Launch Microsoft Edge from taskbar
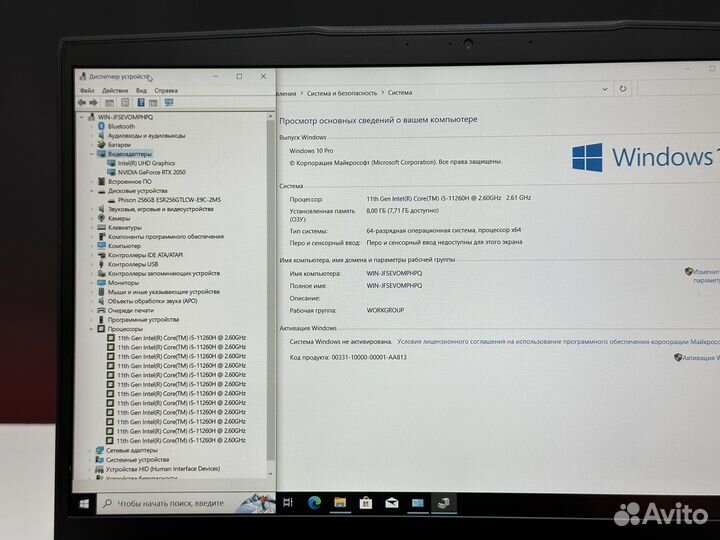Screen dimensions: 720x540 pos(314,502)
